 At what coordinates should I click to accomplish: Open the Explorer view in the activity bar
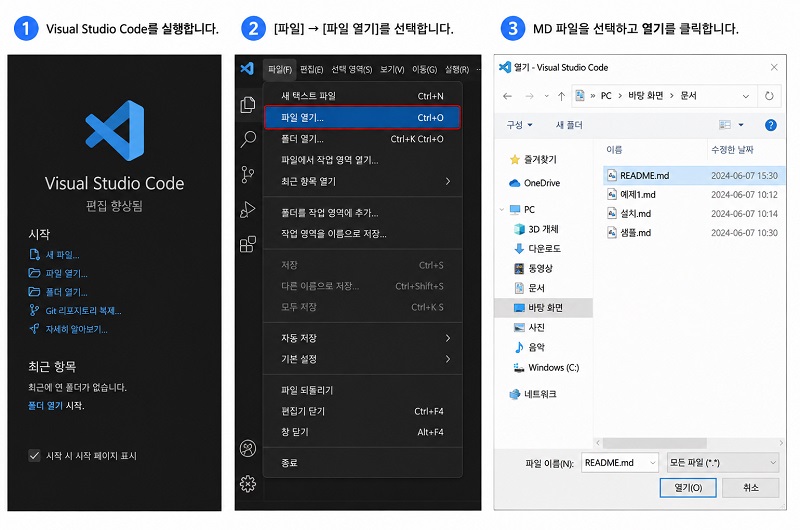(248, 105)
